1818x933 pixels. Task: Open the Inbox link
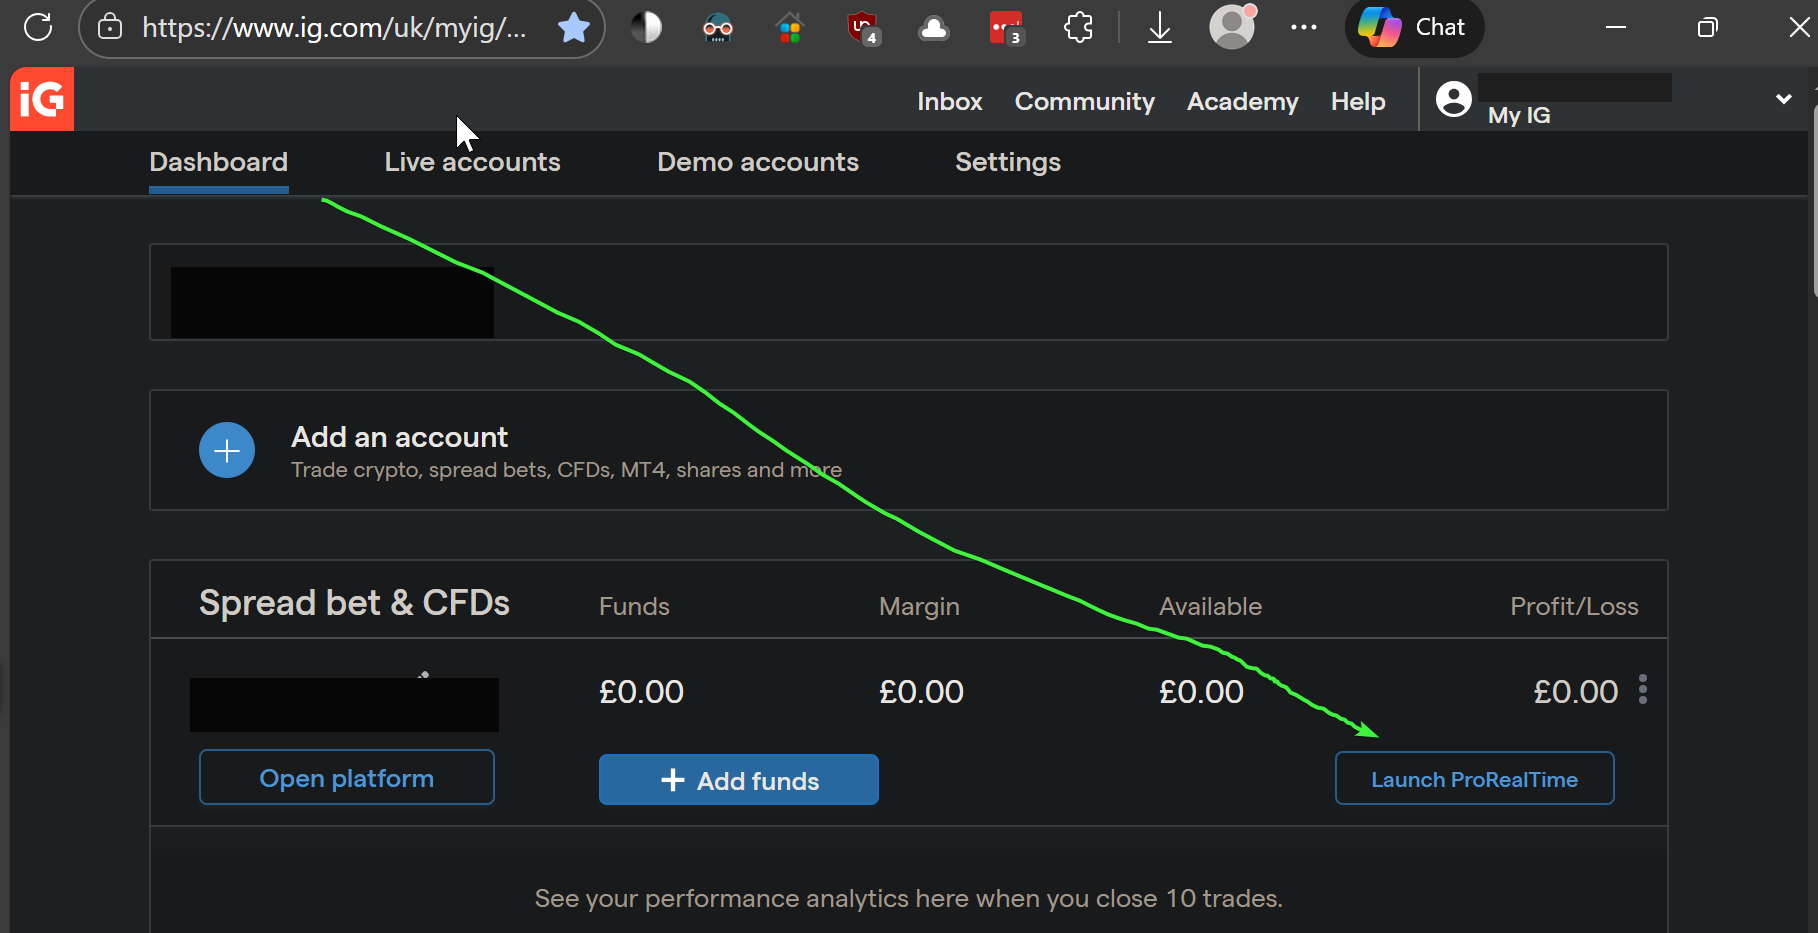click(950, 101)
